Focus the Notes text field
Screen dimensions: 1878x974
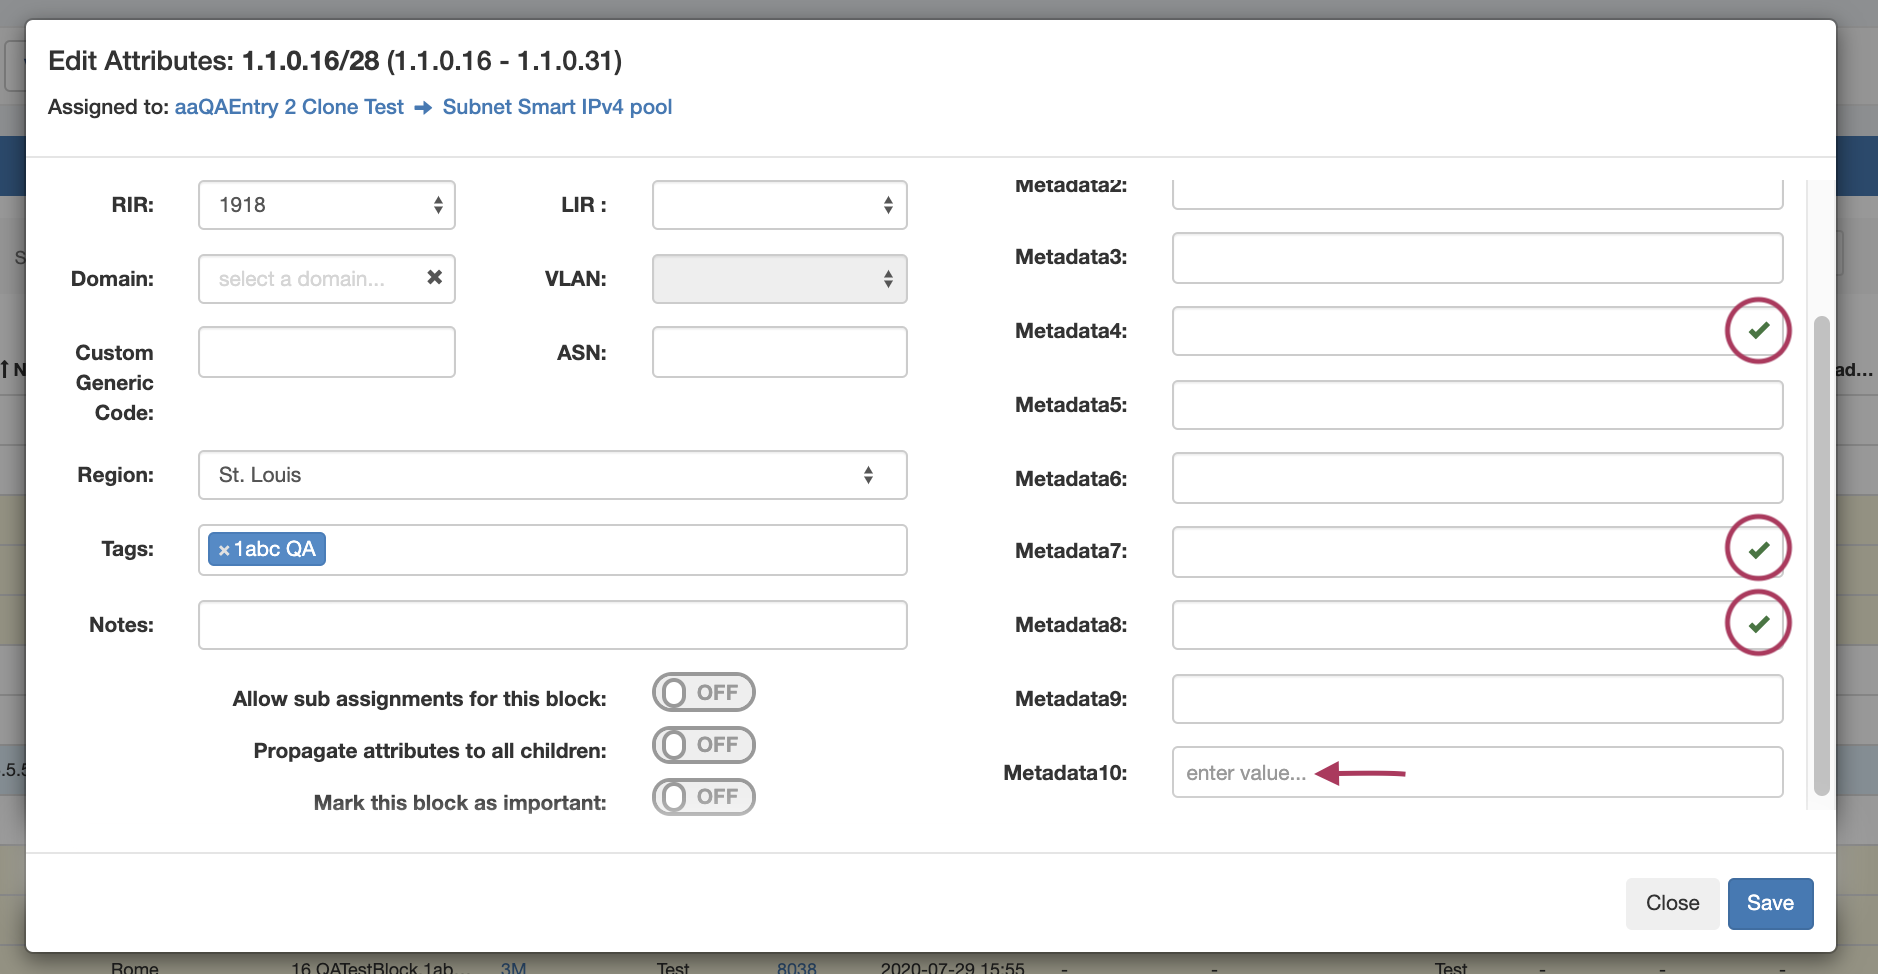[552, 625]
